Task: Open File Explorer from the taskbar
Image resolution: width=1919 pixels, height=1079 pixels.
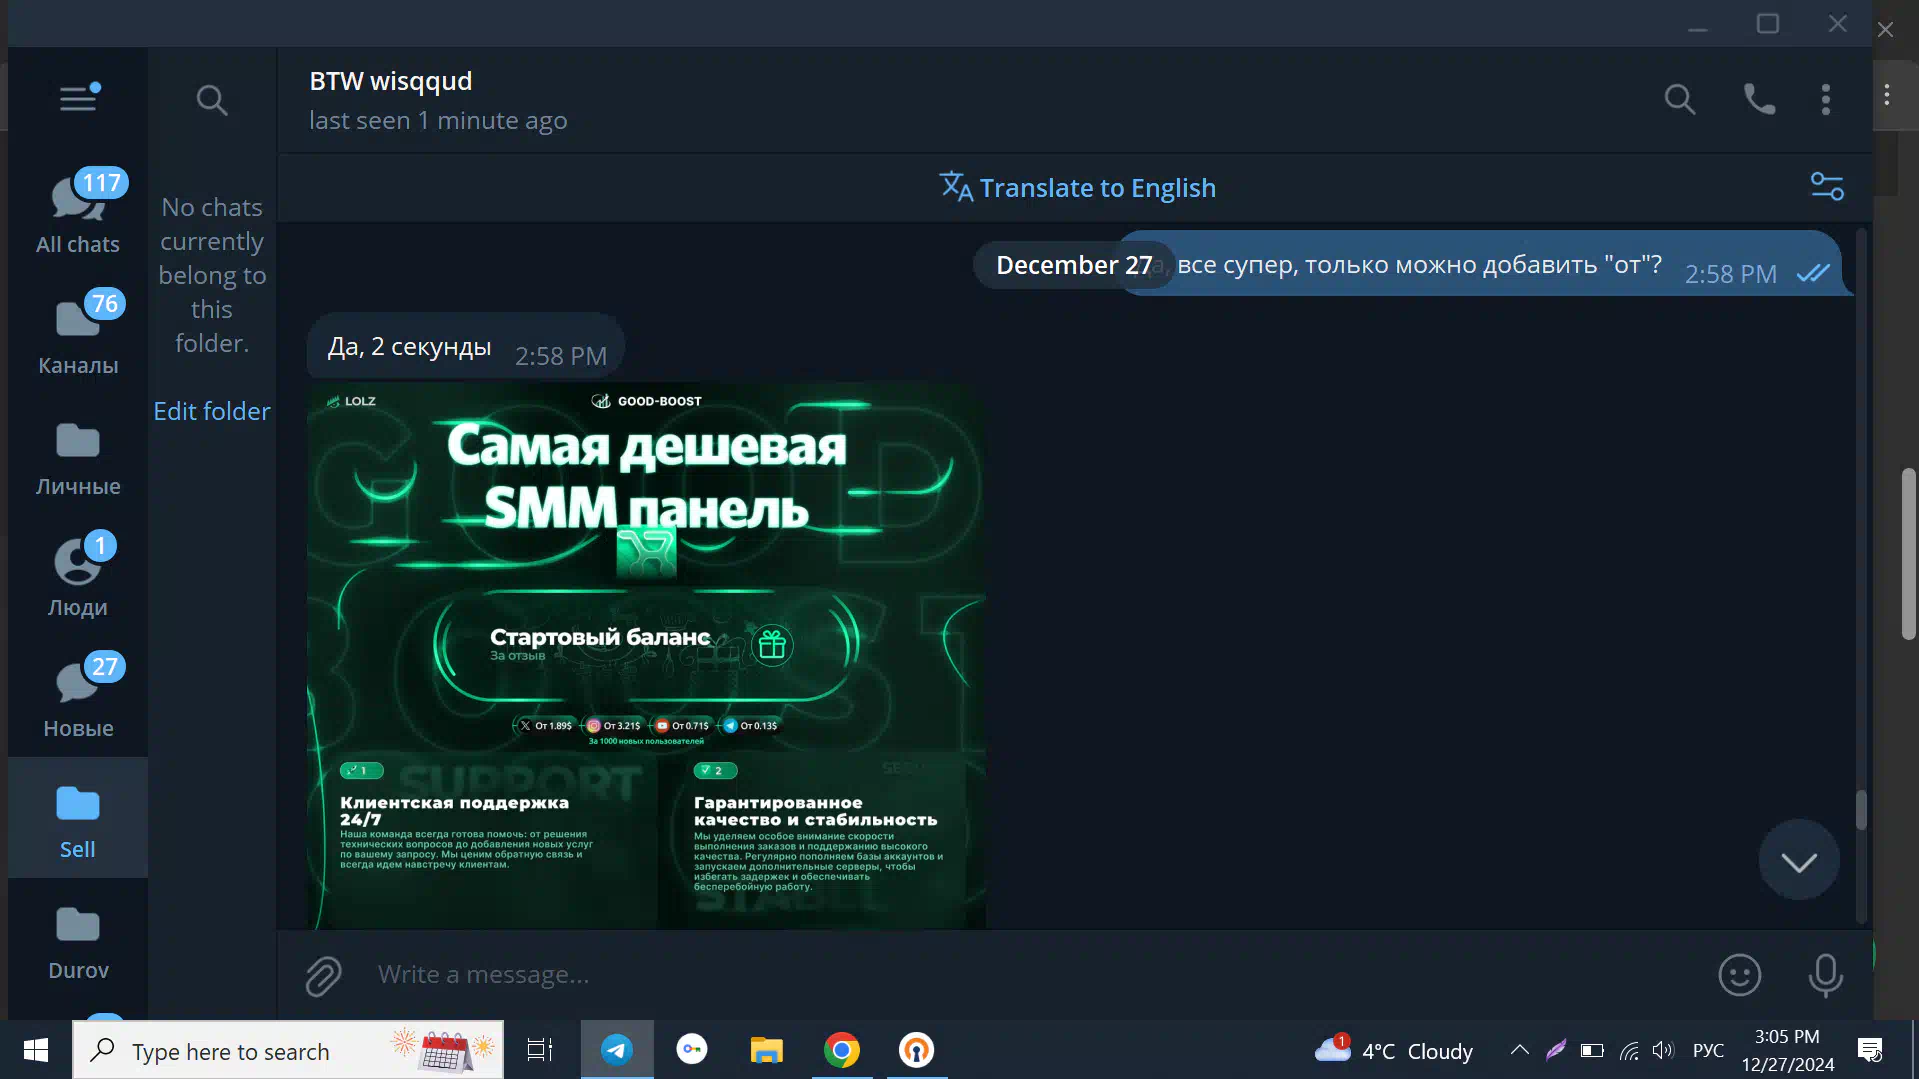Action: 767,1050
